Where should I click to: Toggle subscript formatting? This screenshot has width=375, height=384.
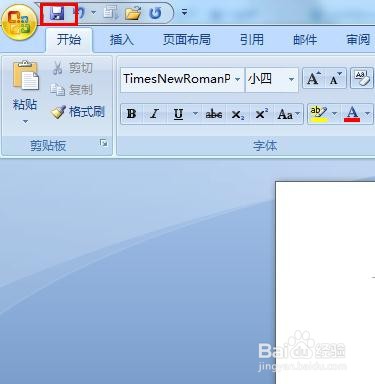[x=238, y=114]
